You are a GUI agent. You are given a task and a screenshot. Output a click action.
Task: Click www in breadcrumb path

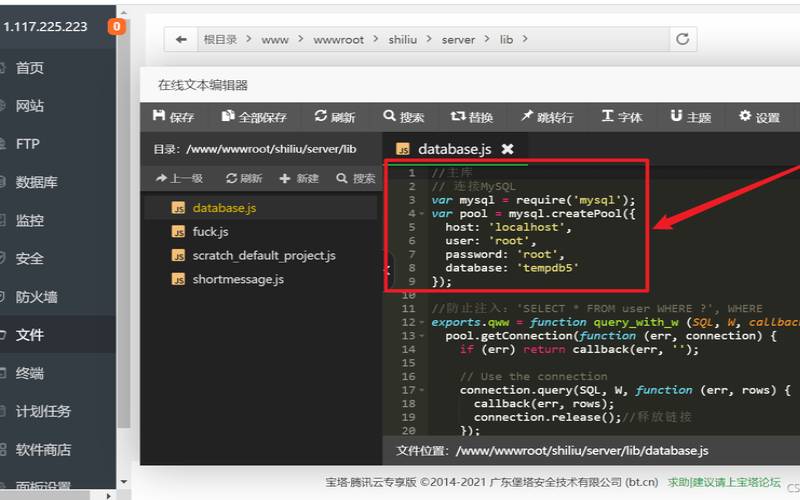[275, 40]
